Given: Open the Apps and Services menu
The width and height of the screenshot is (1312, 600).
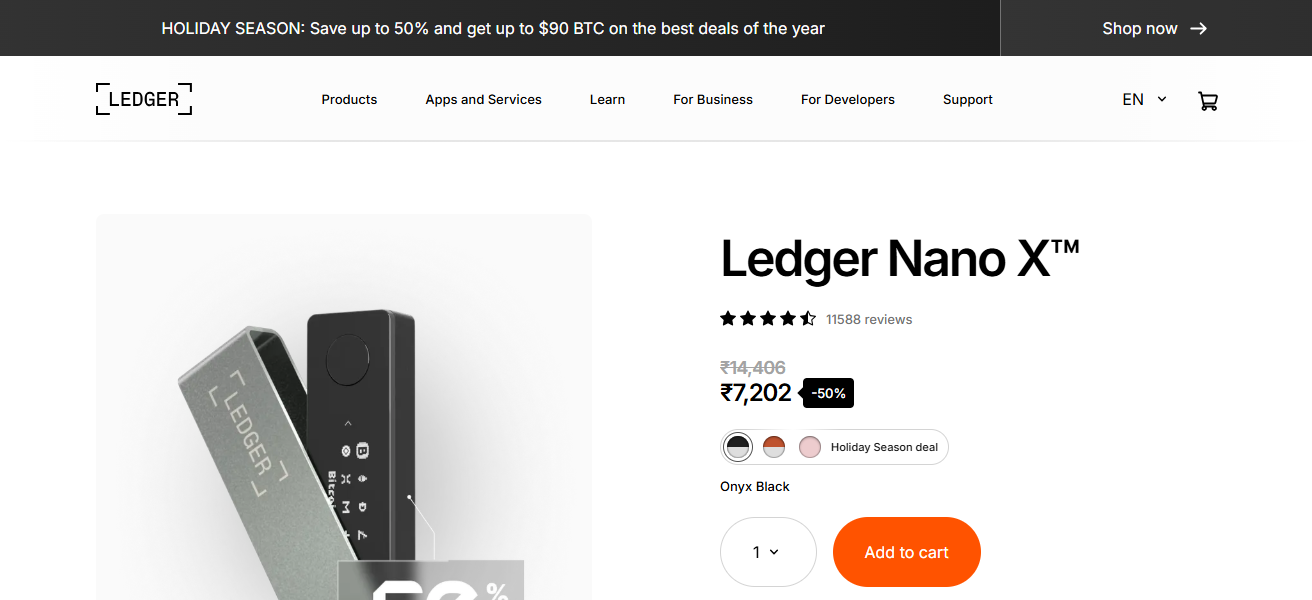Looking at the screenshot, I should [483, 99].
